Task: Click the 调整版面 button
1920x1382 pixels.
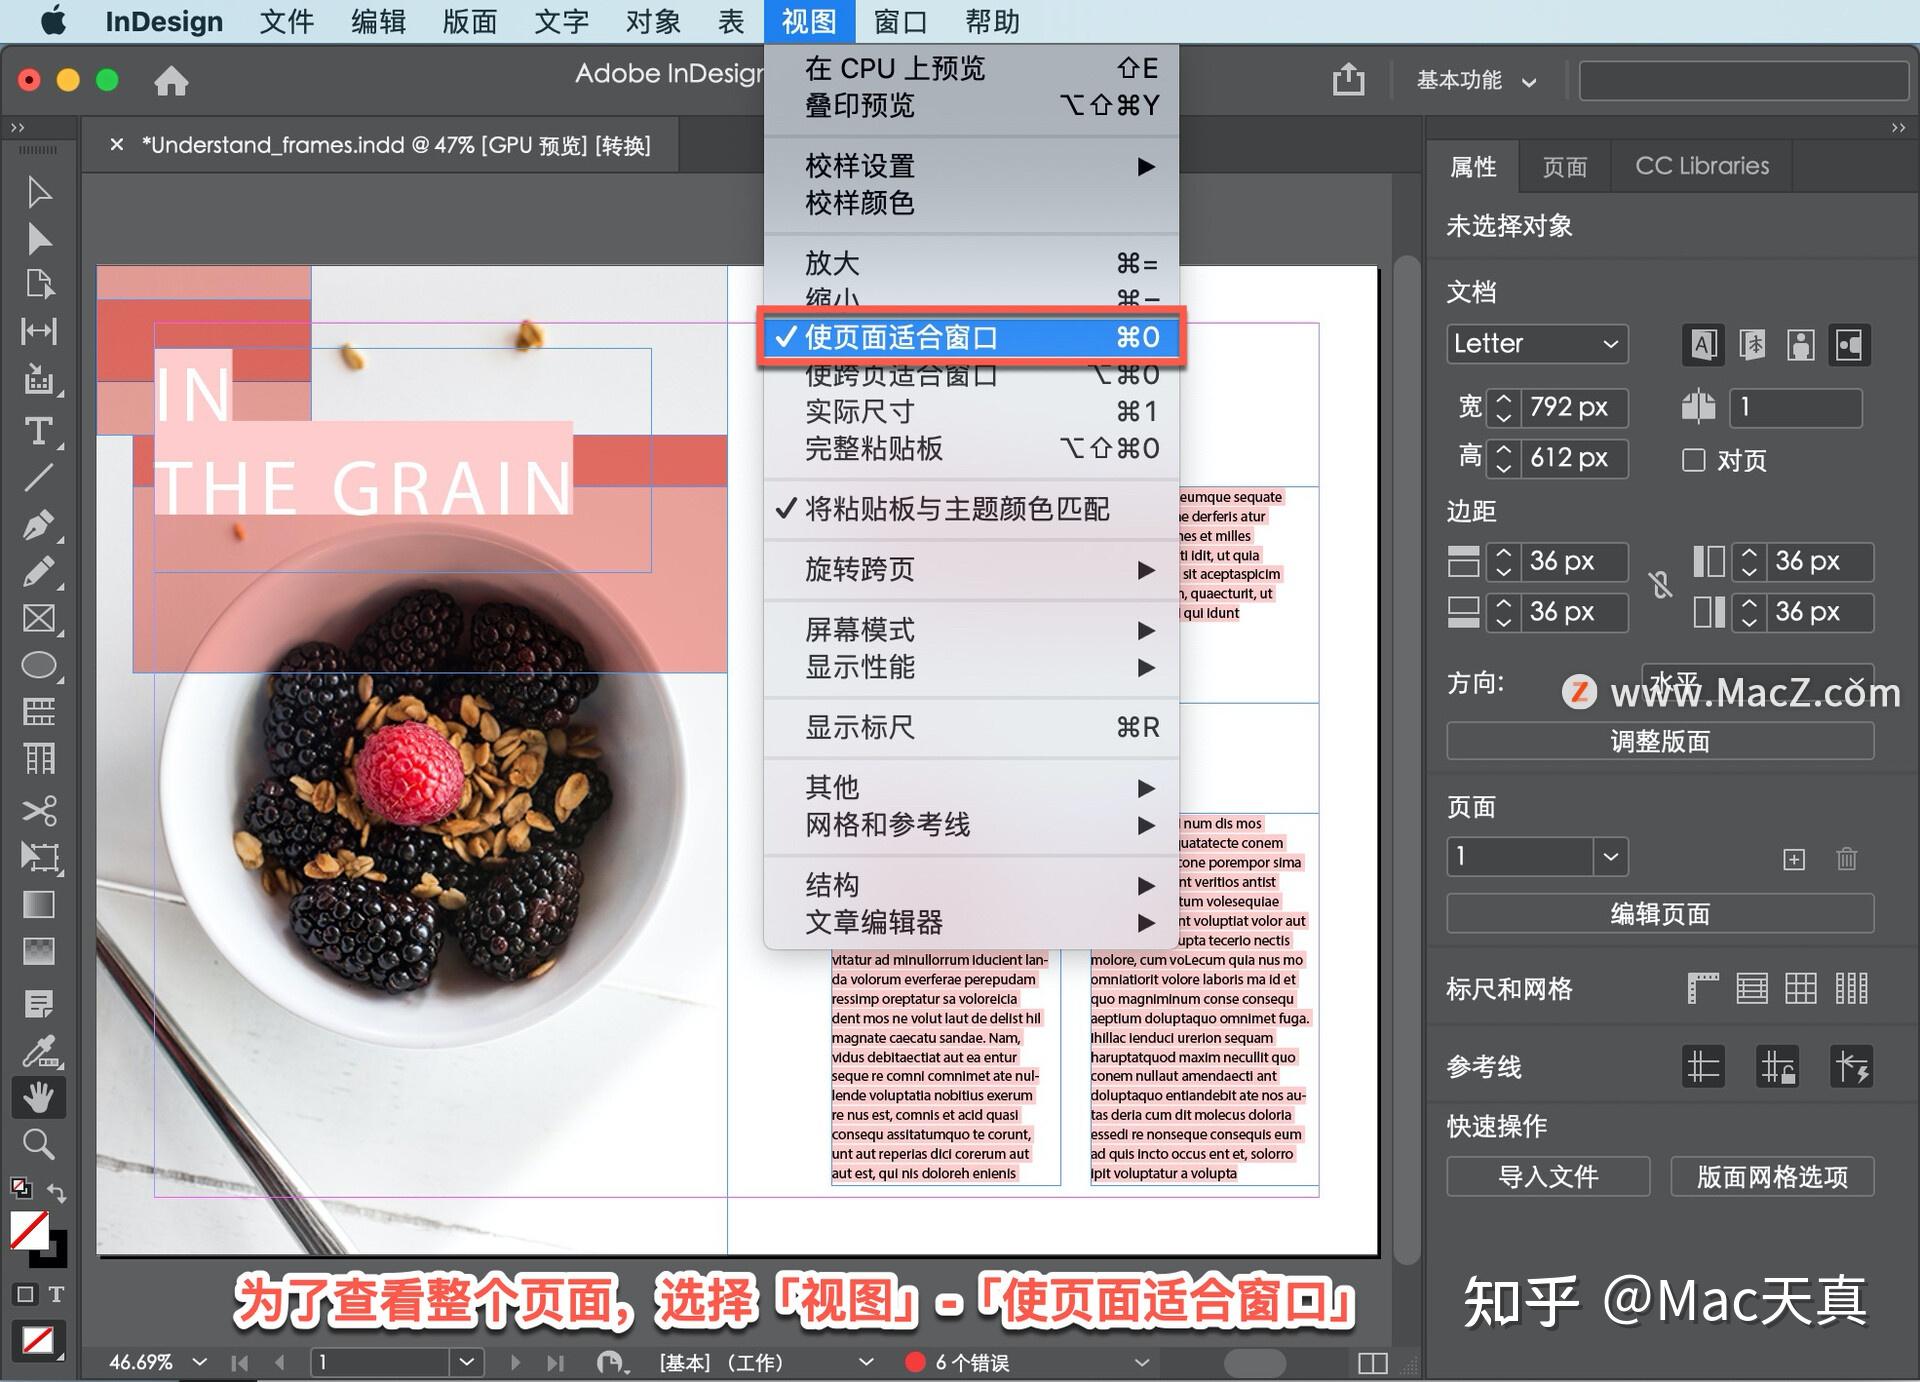Action: point(1659,741)
